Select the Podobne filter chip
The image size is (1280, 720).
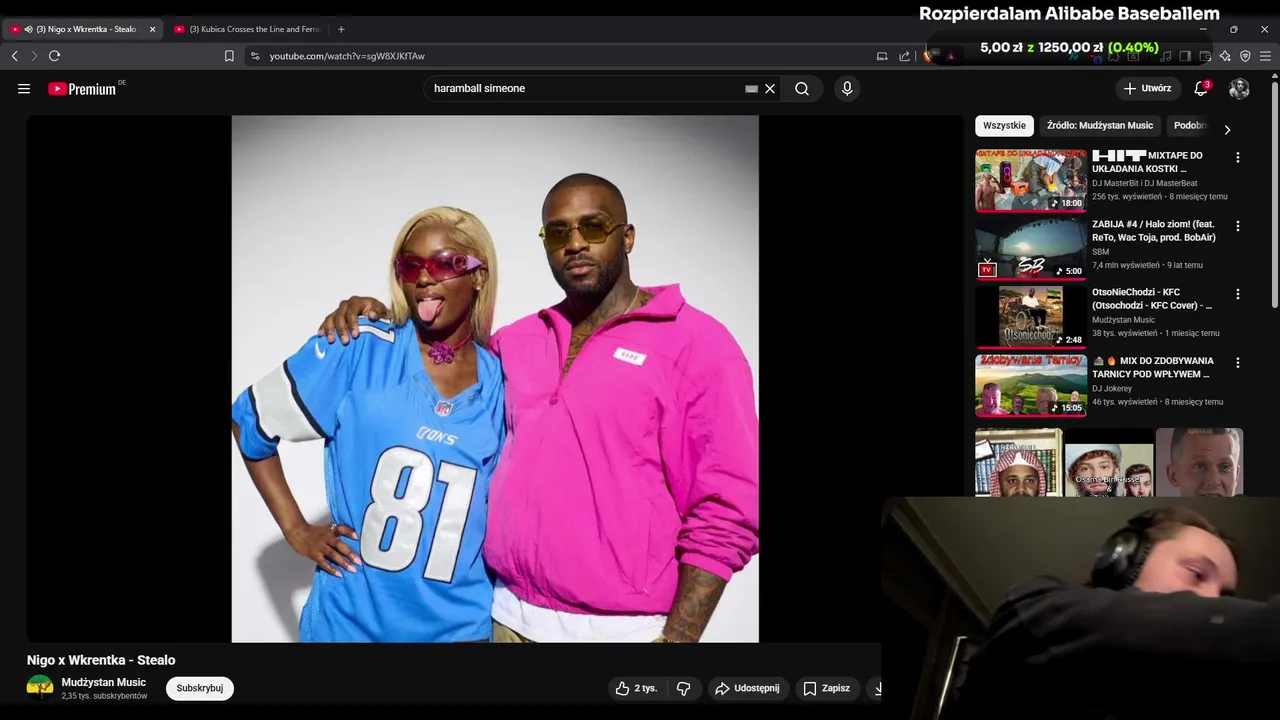[x=1190, y=126]
